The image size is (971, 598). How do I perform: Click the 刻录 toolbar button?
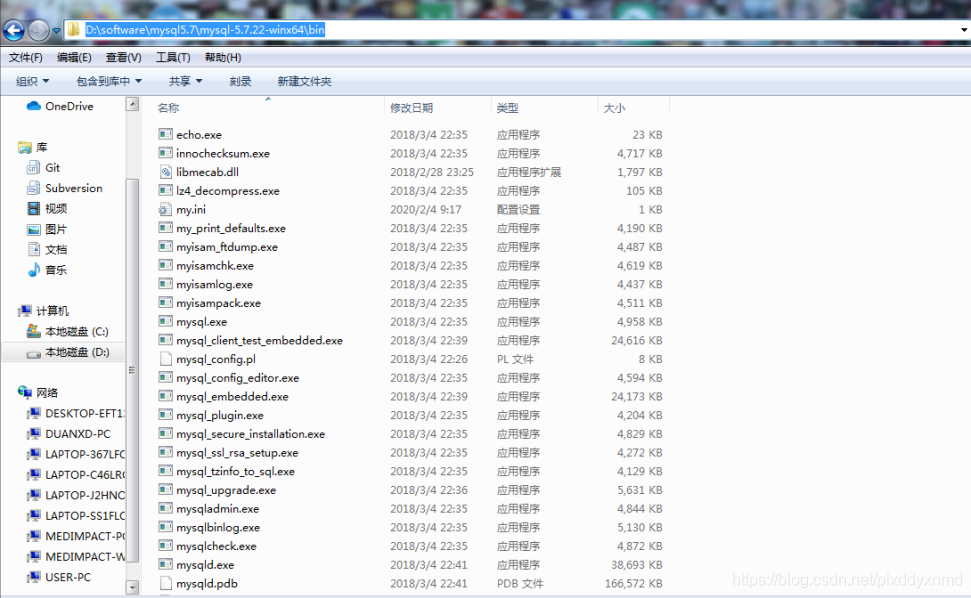[240, 81]
